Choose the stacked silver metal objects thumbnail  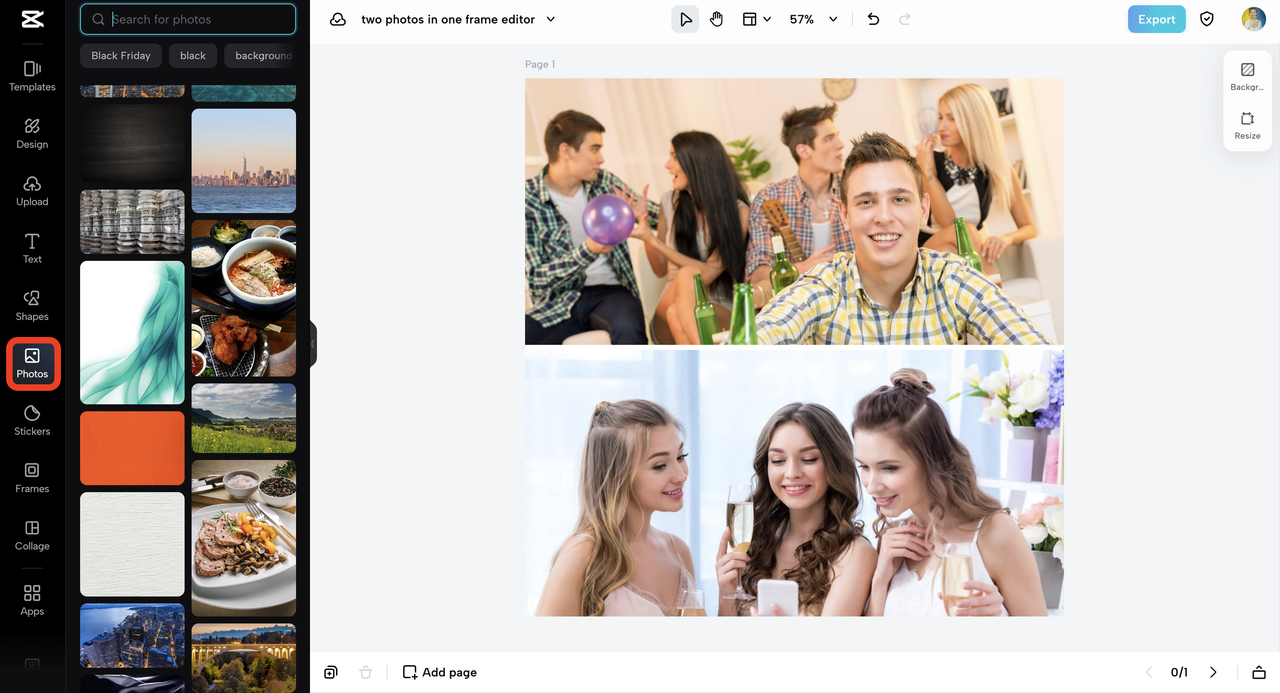pos(132,221)
